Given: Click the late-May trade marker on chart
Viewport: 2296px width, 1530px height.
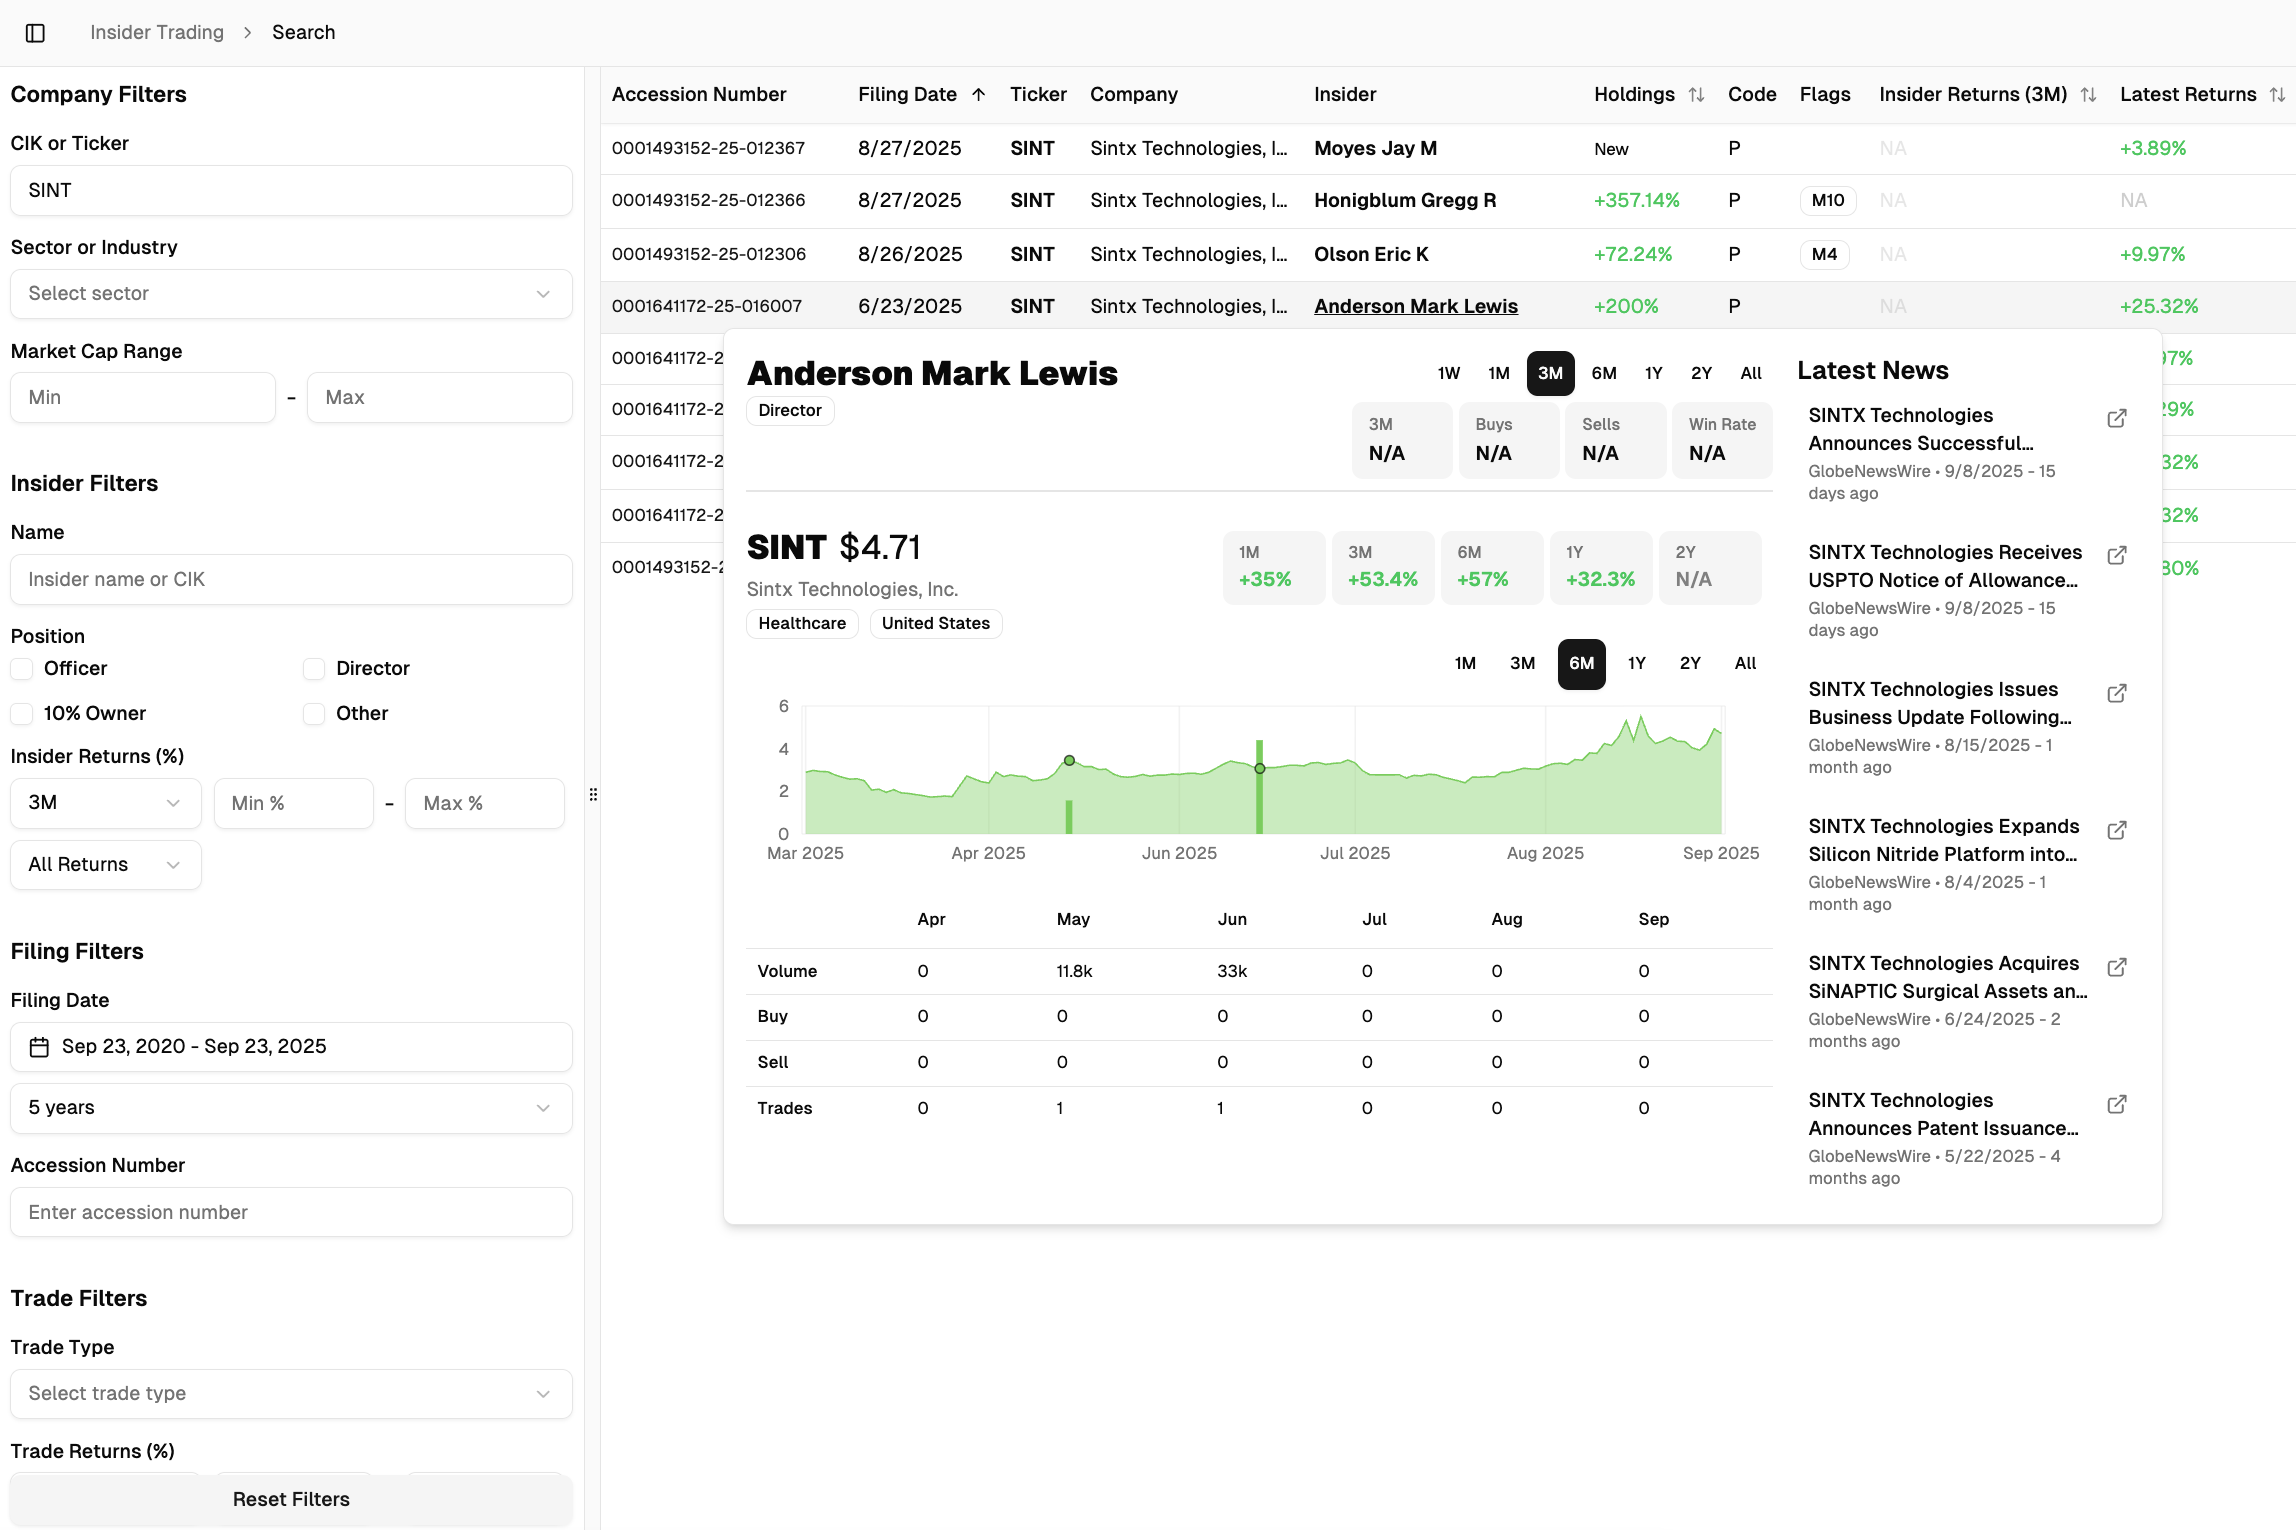Looking at the screenshot, I should (x=1069, y=761).
